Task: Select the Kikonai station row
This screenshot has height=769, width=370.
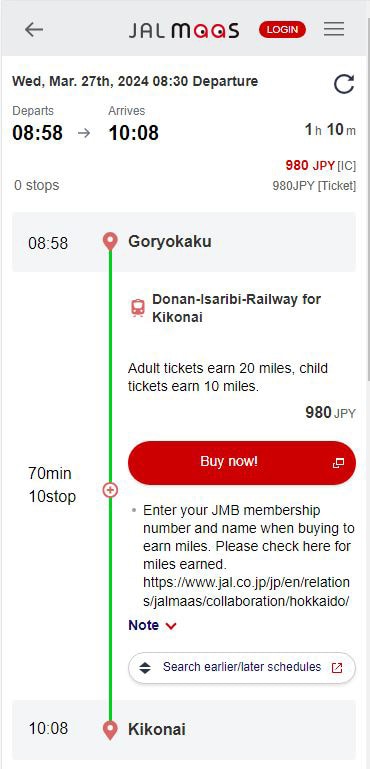Action: (x=184, y=730)
